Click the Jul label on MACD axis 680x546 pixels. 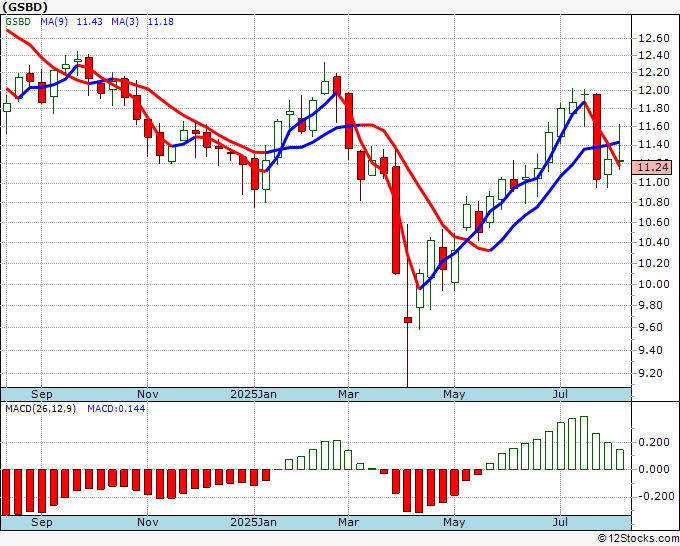click(560, 522)
